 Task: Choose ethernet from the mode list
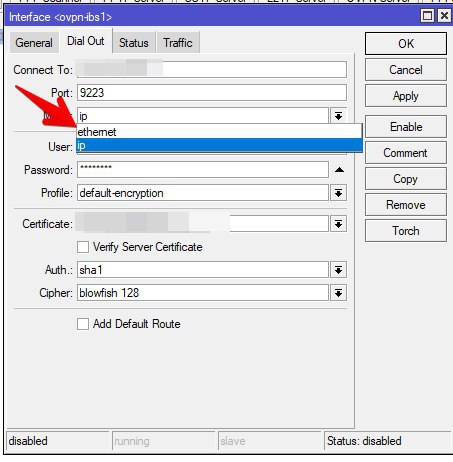(x=219, y=132)
